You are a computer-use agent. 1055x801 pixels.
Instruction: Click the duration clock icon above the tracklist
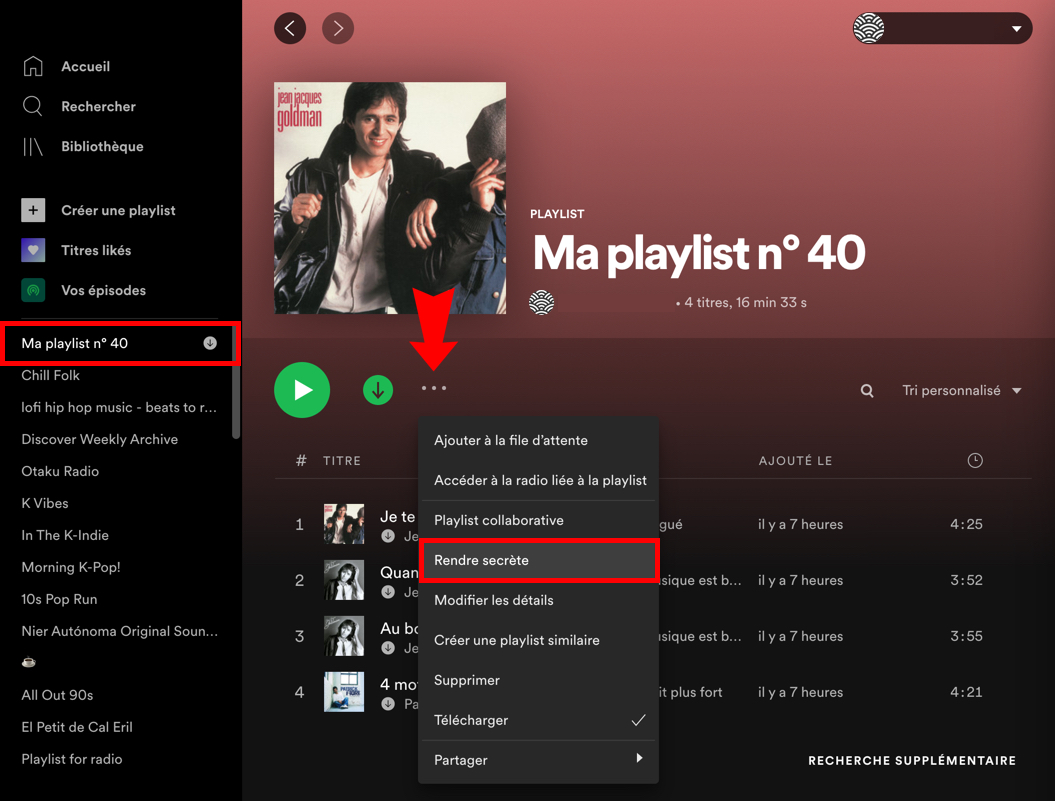click(x=975, y=460)
